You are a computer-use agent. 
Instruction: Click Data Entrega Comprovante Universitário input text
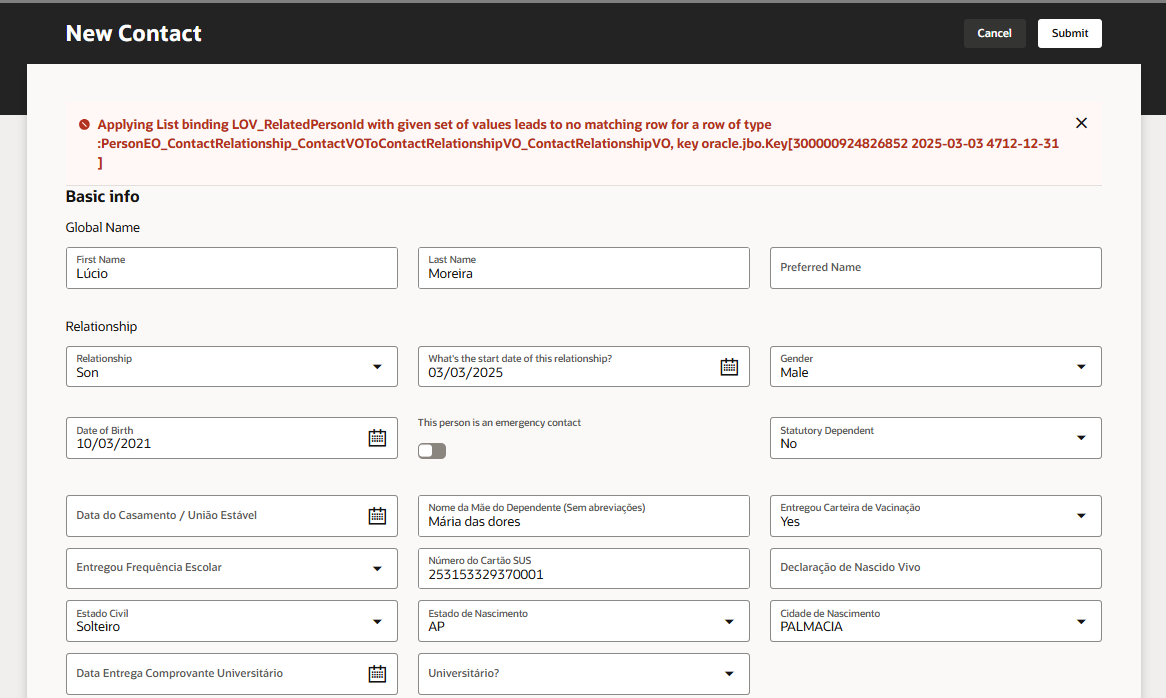(179, 673)
